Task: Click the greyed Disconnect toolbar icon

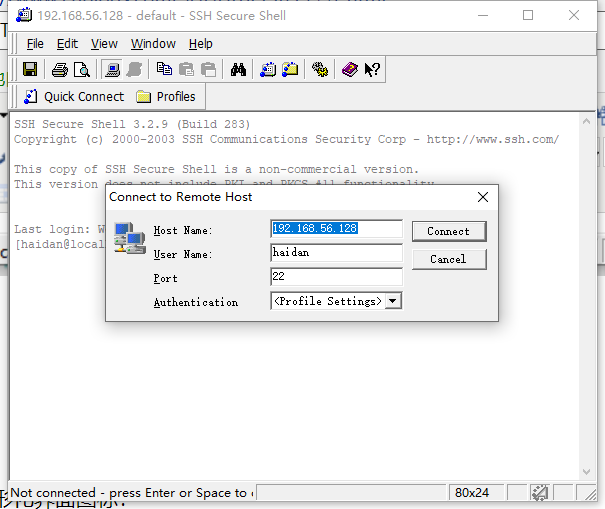Action: (134, 70)
